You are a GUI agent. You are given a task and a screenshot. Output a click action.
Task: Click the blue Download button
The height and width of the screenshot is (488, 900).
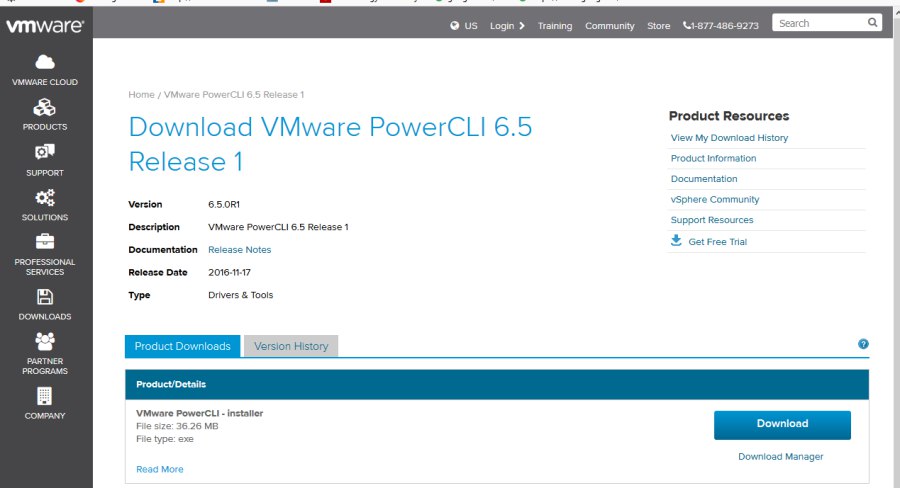pos(782,425)
